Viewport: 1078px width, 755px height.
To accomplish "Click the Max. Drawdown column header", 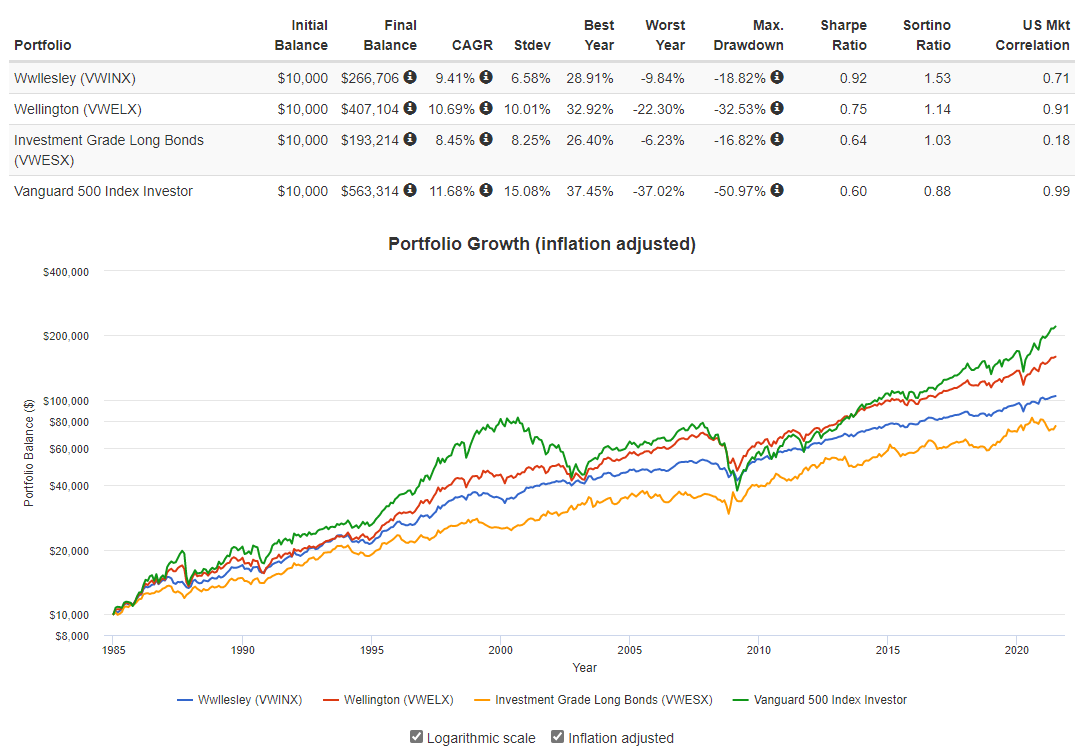I will 748,35.
